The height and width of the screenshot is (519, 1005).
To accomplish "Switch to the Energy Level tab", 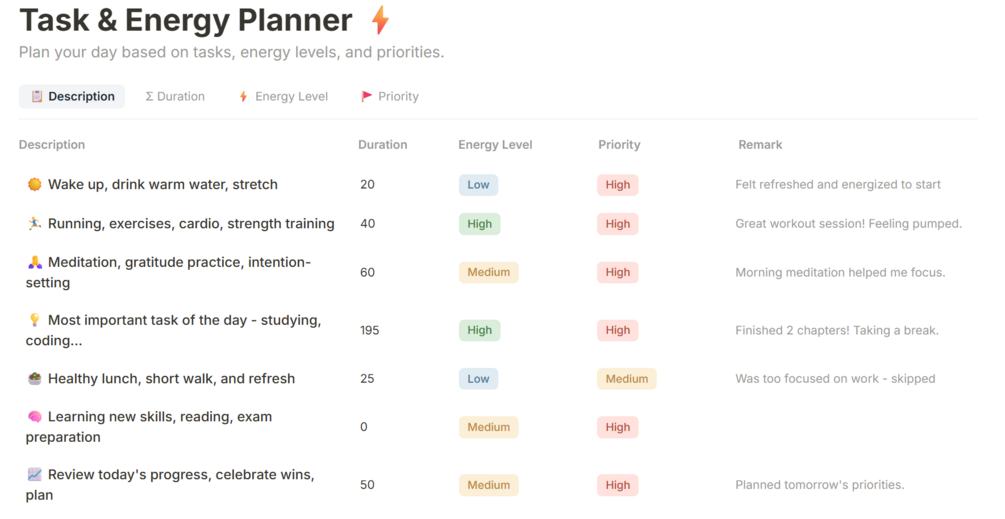I will [x=282, y=97].
